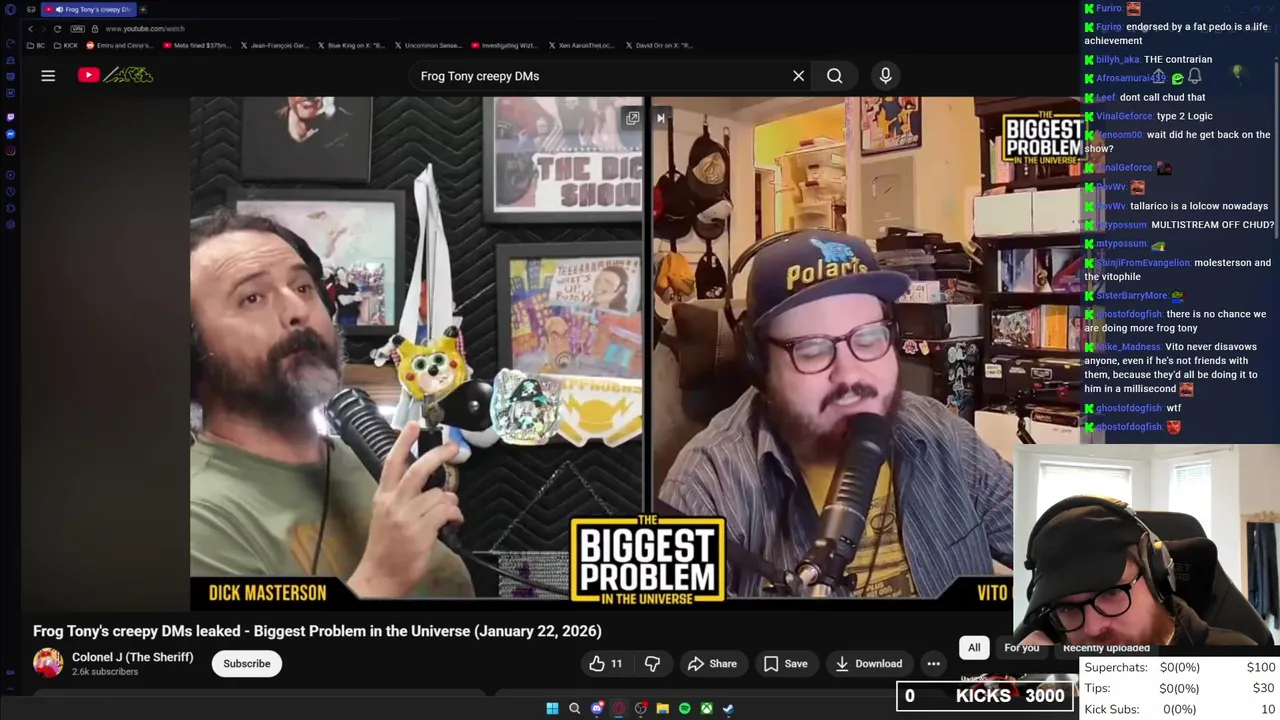Click the magnifier search button

(x=834, y=76)
